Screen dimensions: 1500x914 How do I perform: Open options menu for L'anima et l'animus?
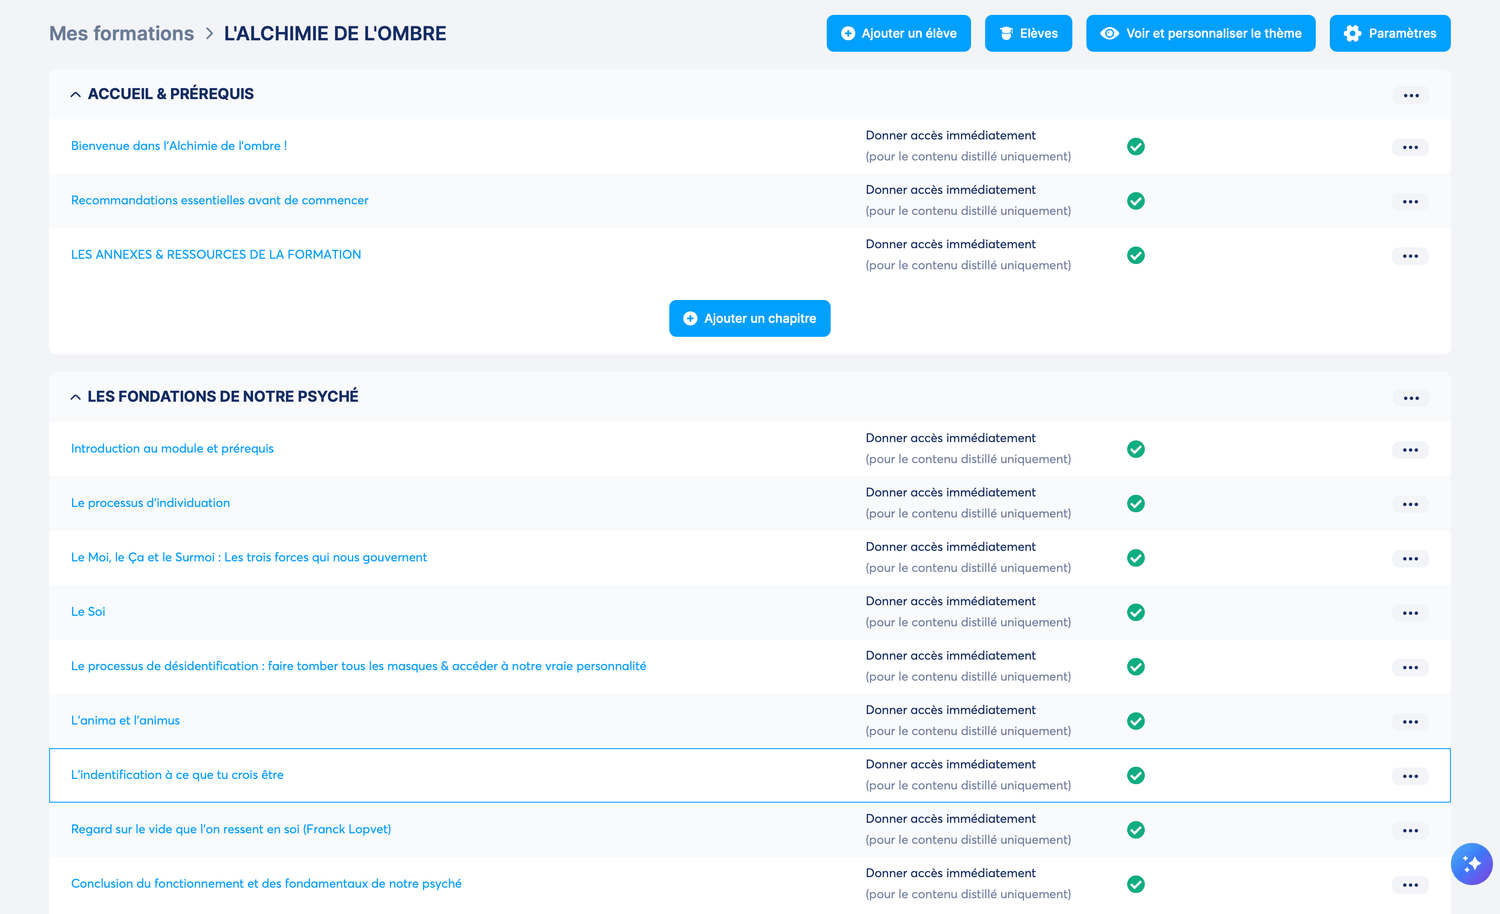click(x=1410, y=722)
